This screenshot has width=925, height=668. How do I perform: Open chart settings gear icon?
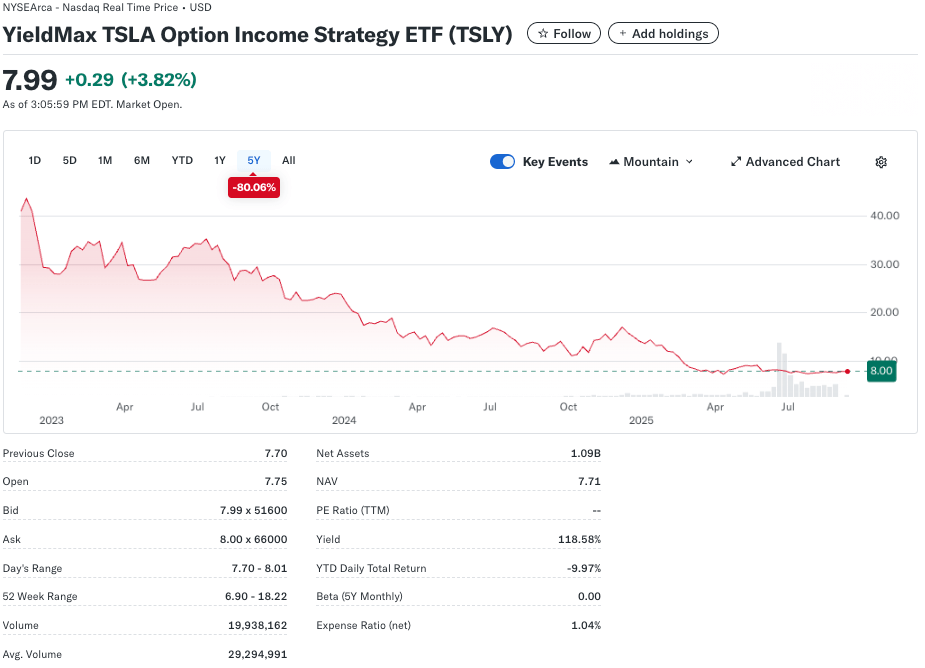coord(881,162)
